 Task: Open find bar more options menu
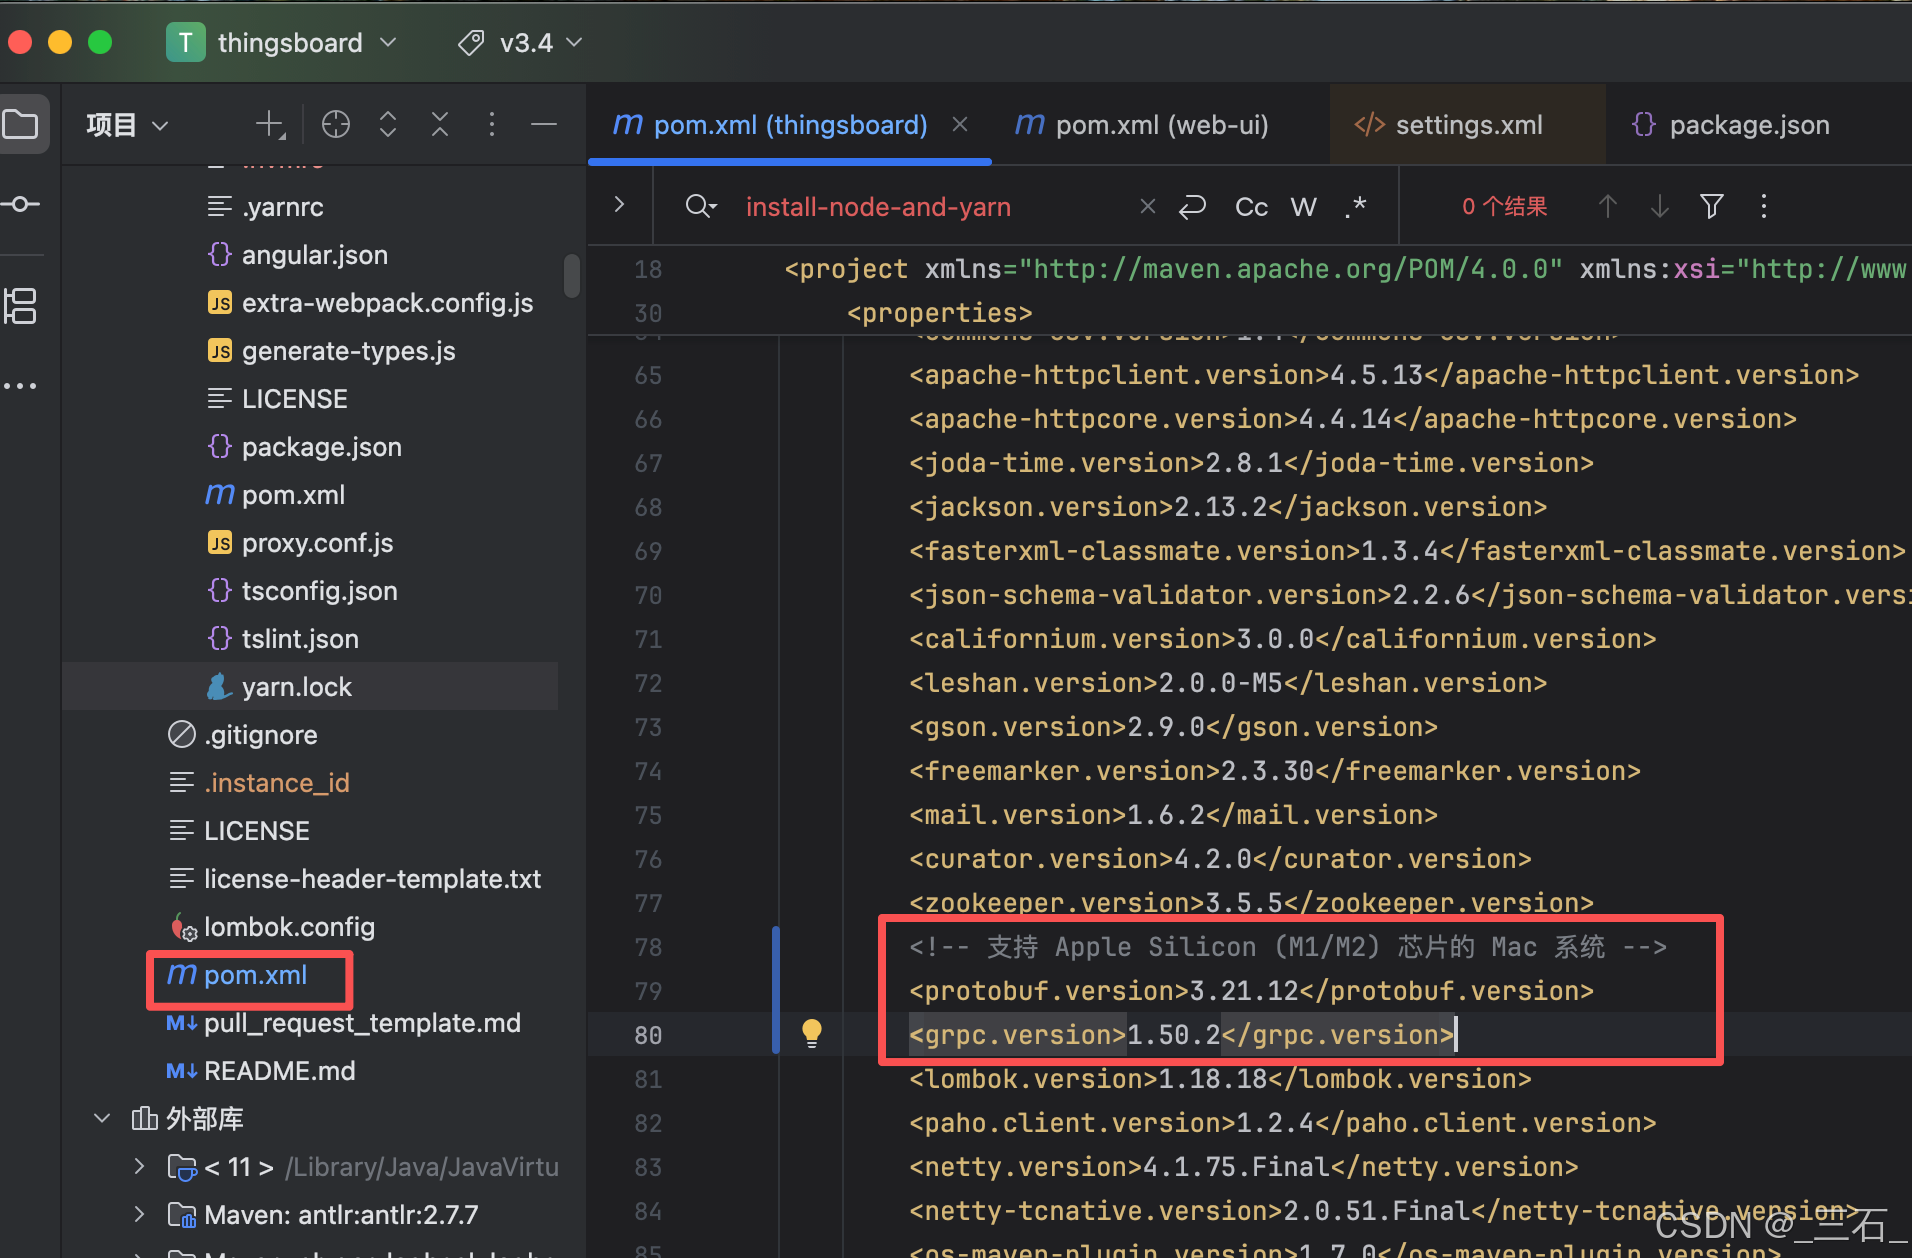click(1764, 206)
